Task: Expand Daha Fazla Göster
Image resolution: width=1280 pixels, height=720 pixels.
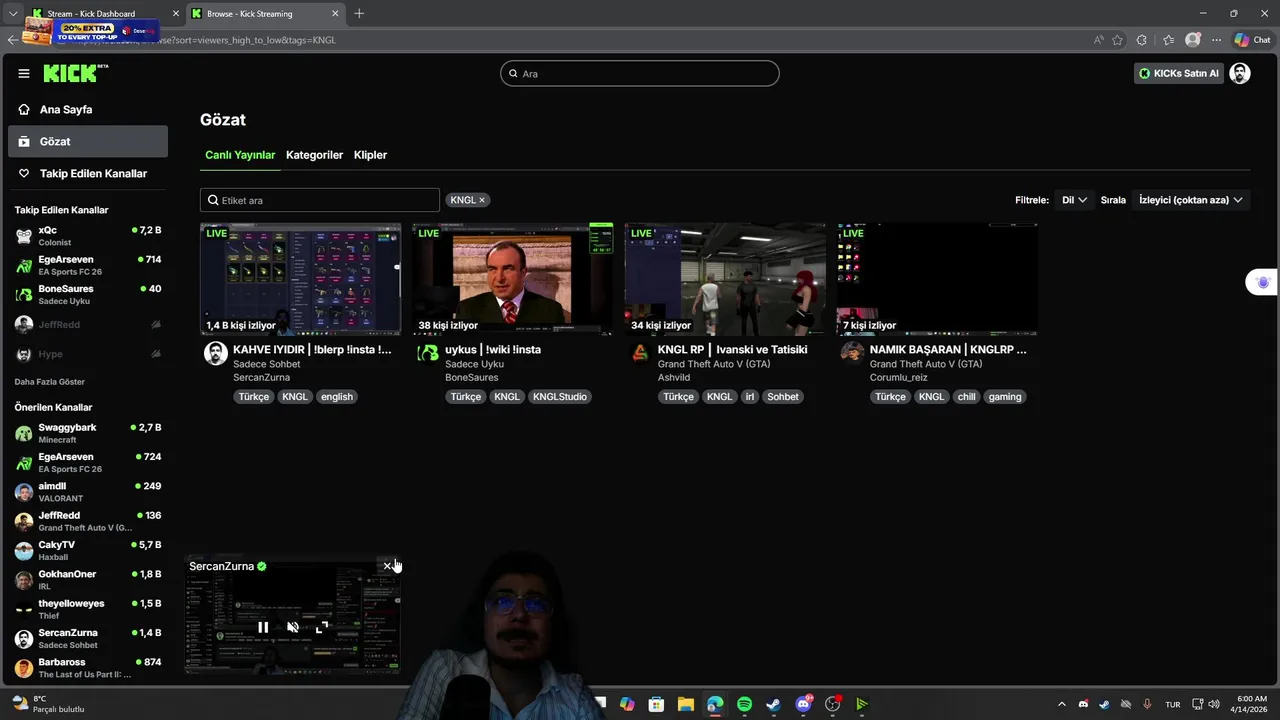Action: point(50,382)
